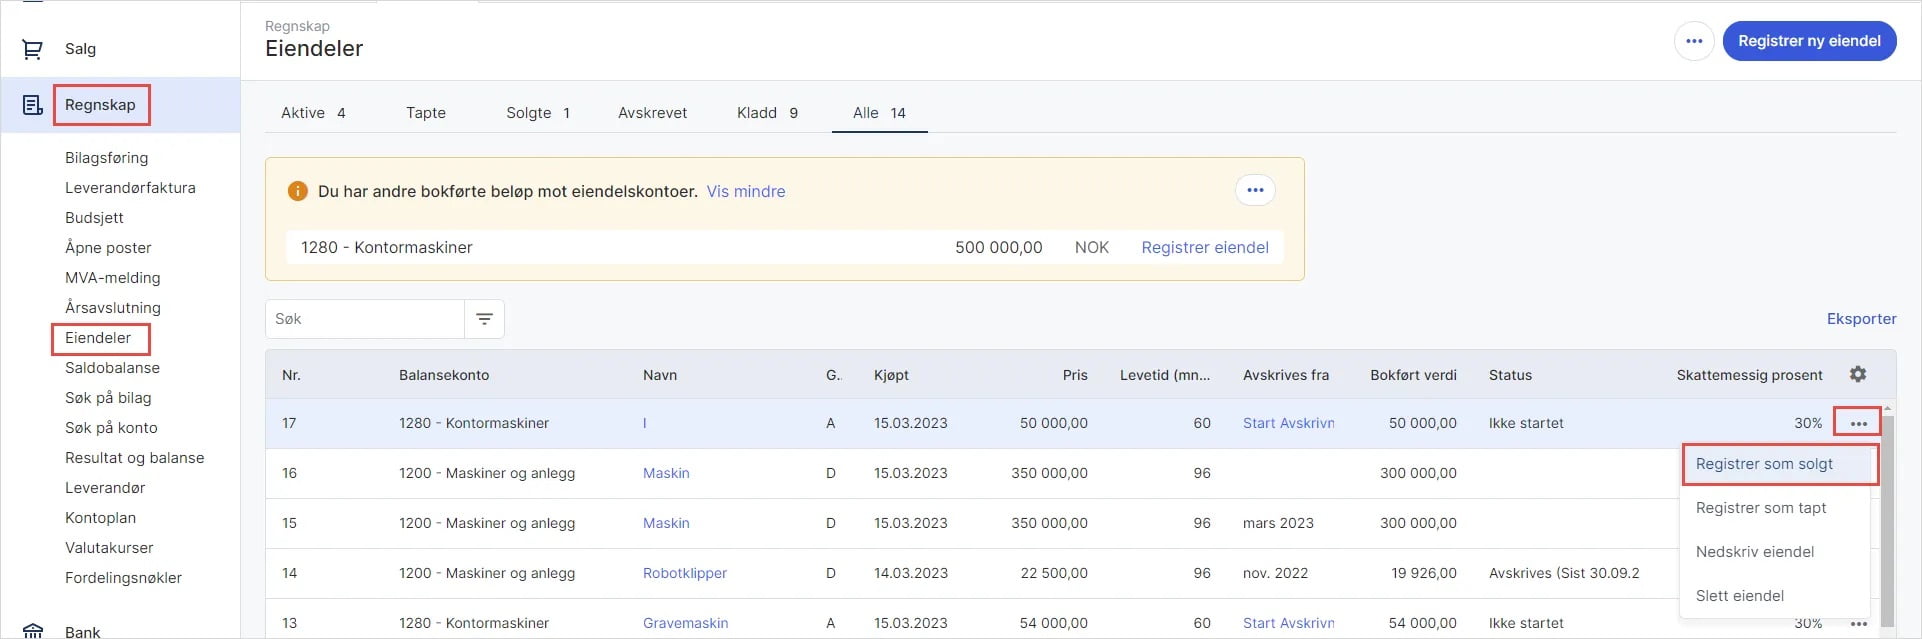Click the Regnskap ledger icon in sidebar

pos(32,105)
